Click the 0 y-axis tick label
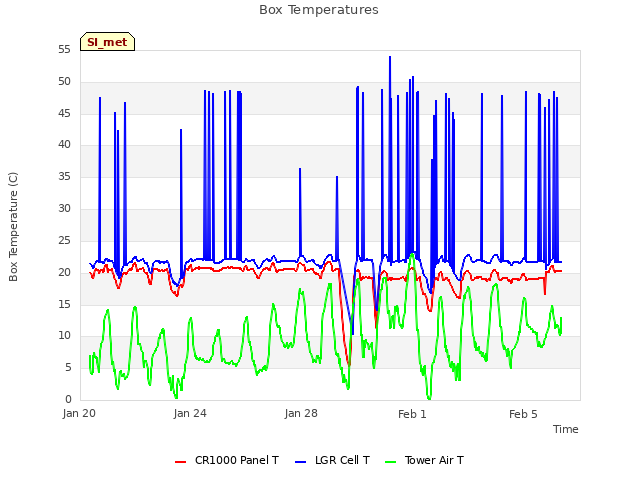640x480 pixels. click(68, 399)
